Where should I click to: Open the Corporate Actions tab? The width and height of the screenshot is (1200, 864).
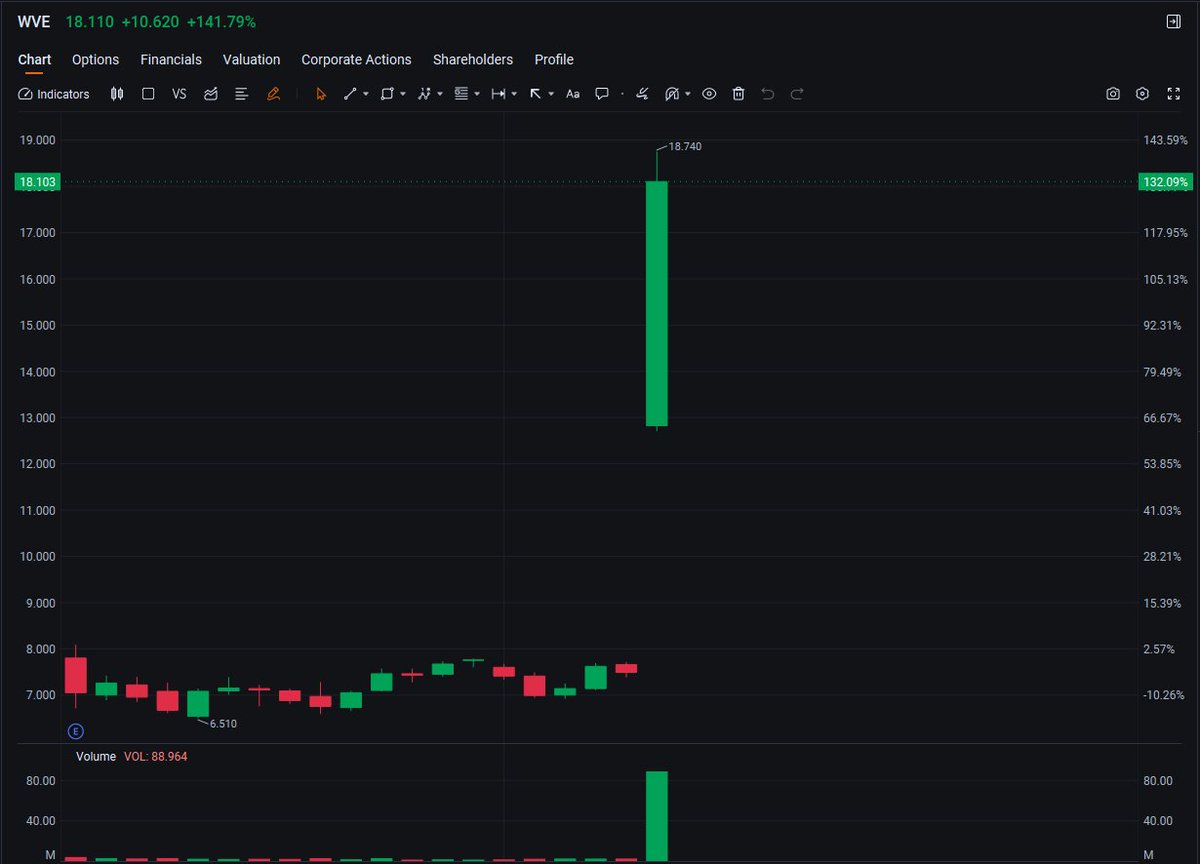[357, 59]
